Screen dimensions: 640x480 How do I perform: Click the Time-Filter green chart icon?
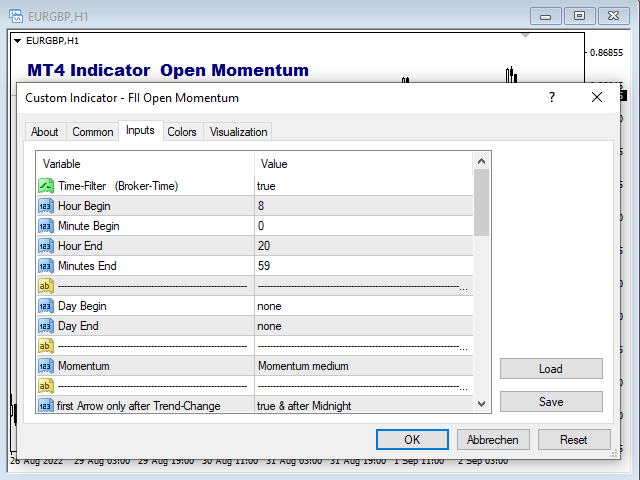(x=46, y=186)
